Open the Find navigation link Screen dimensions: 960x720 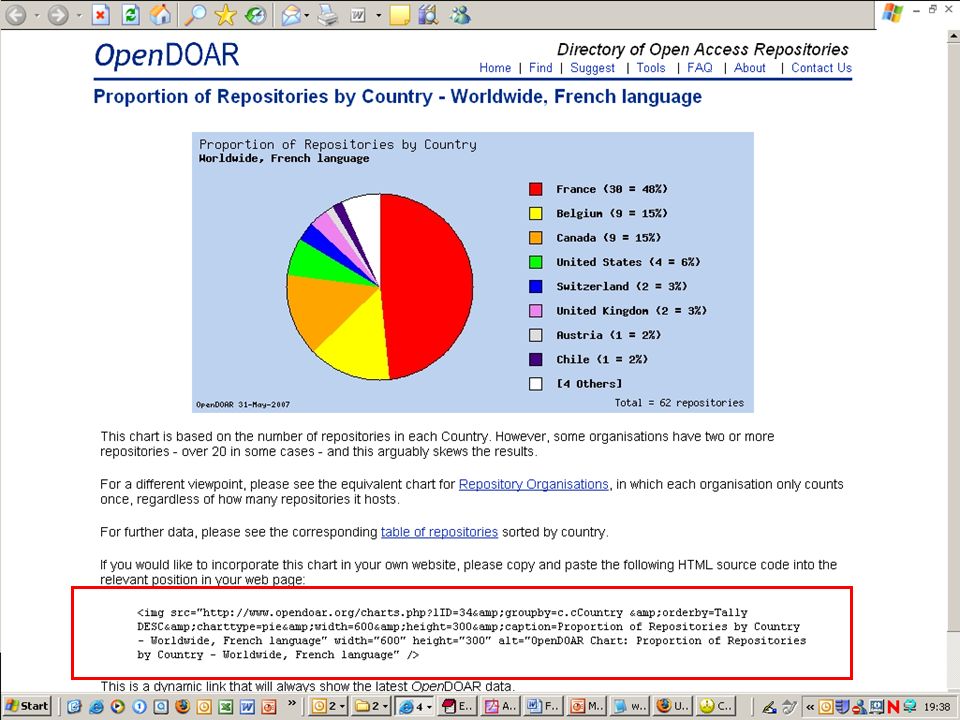[541, 68]
